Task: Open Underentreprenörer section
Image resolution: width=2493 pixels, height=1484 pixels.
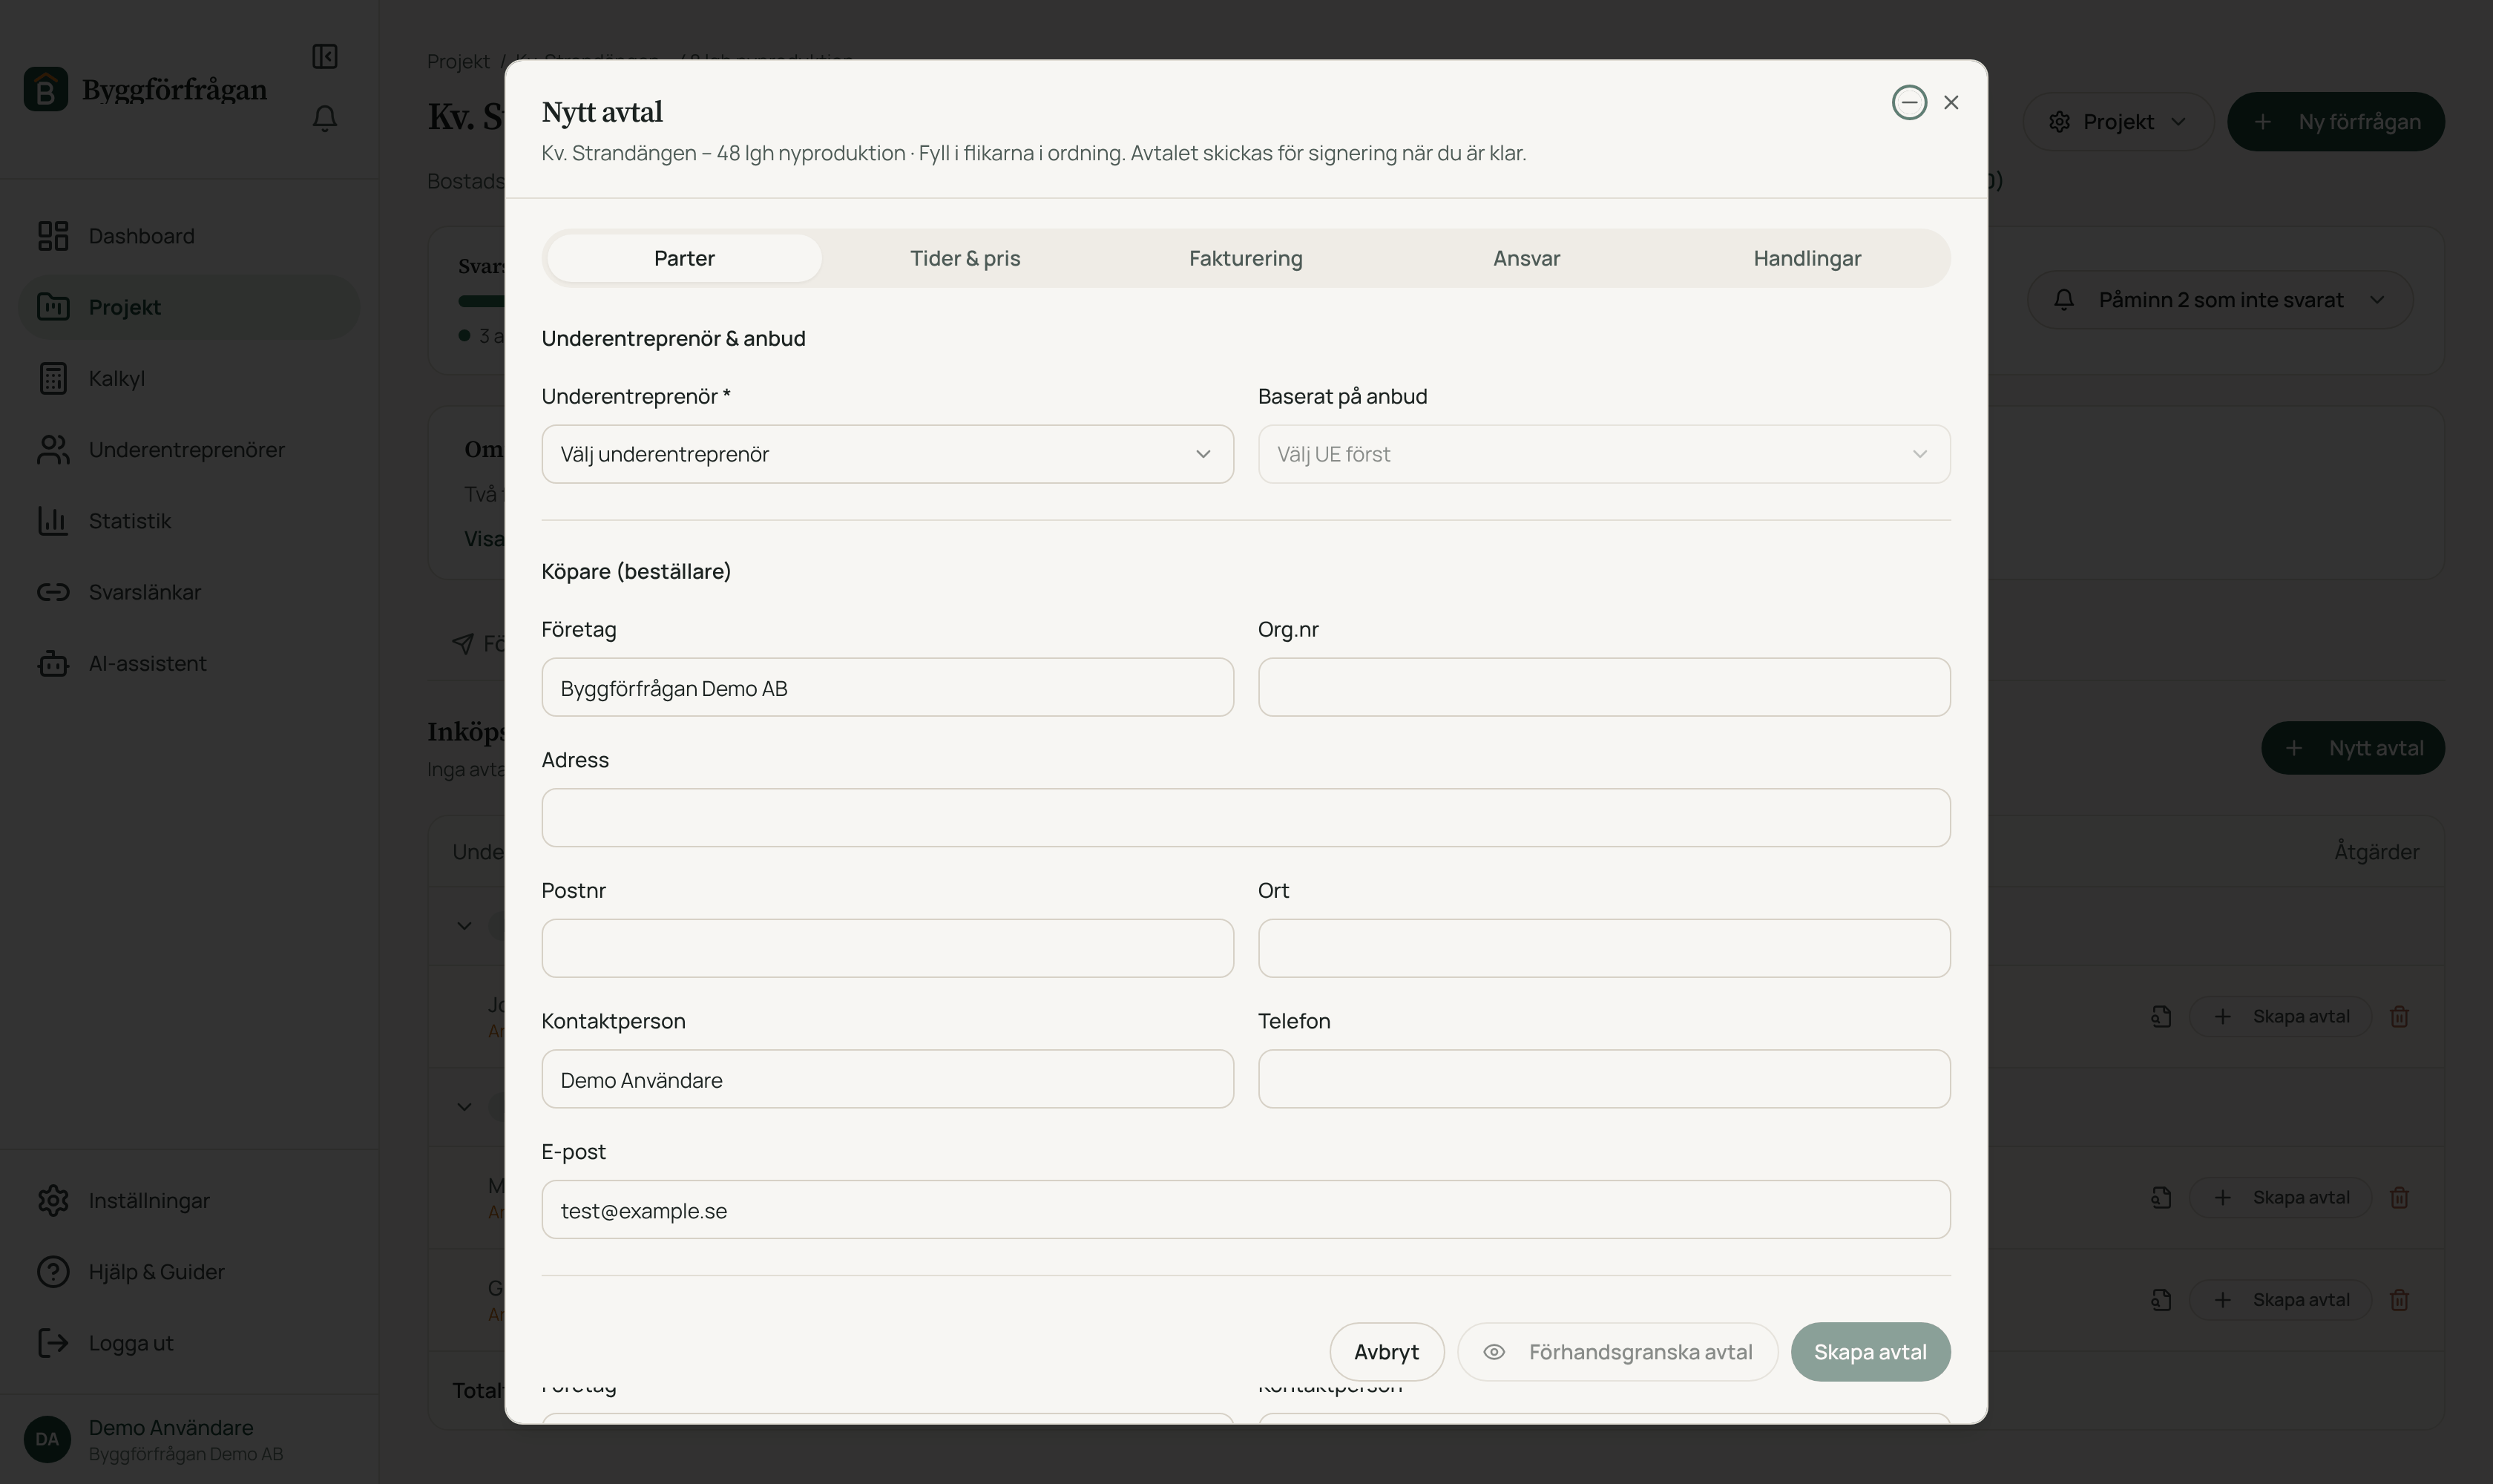Action: tap(189, 450)
